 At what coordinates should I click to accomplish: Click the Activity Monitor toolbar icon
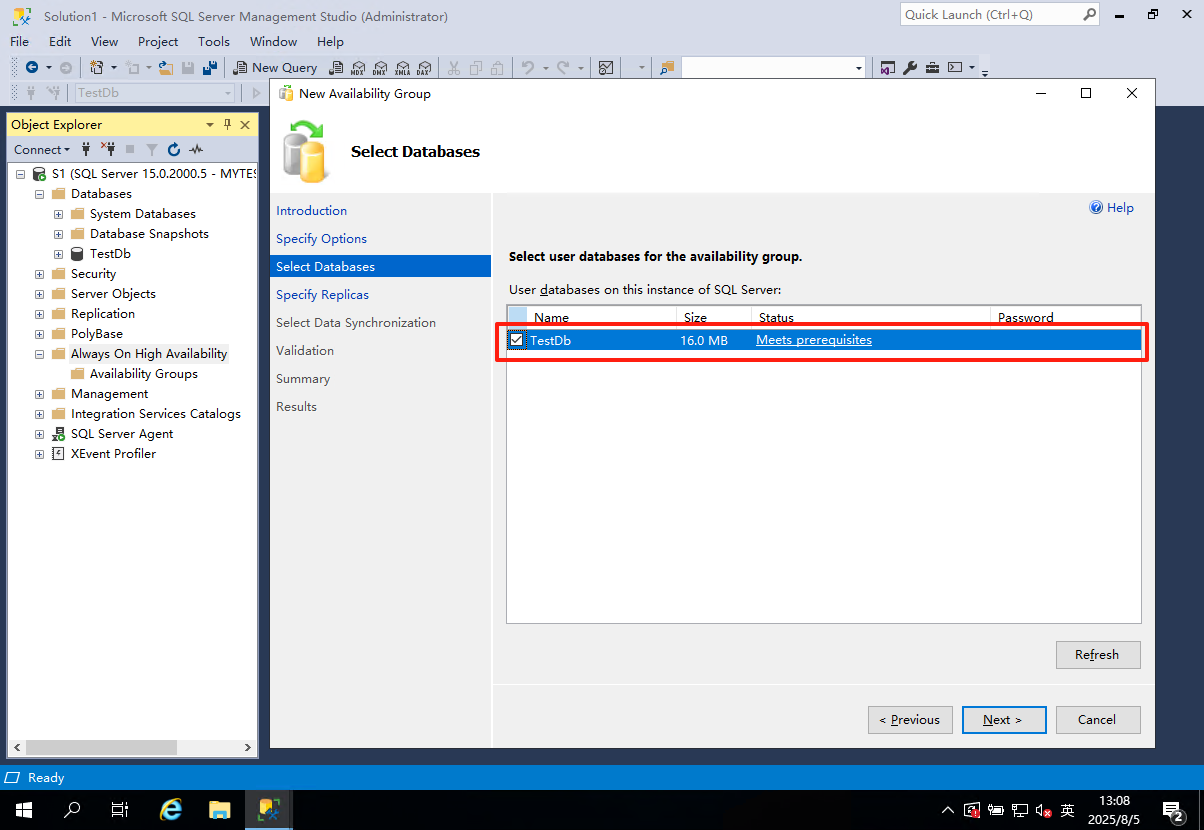click(x=605, y=68)
